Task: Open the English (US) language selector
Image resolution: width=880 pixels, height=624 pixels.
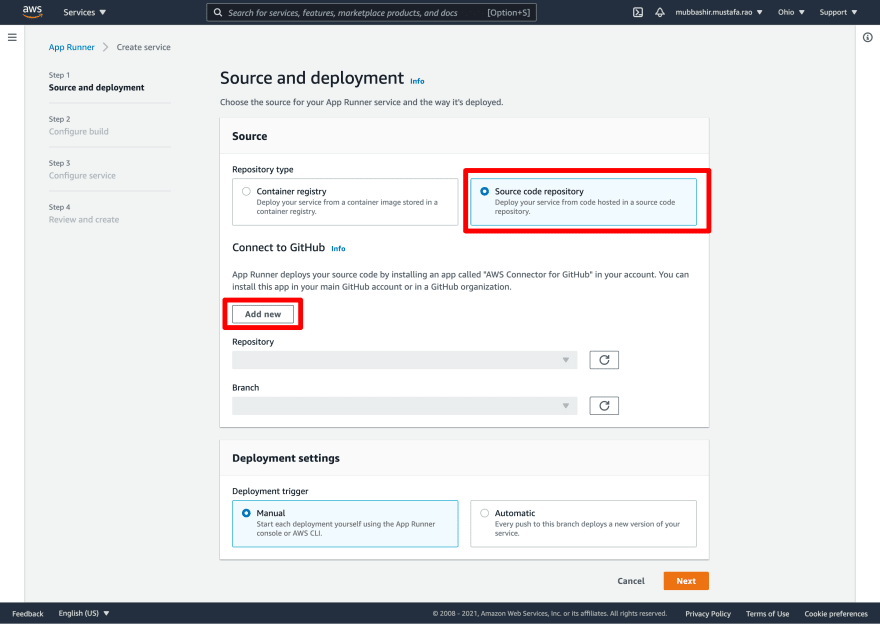Action: 84,613
